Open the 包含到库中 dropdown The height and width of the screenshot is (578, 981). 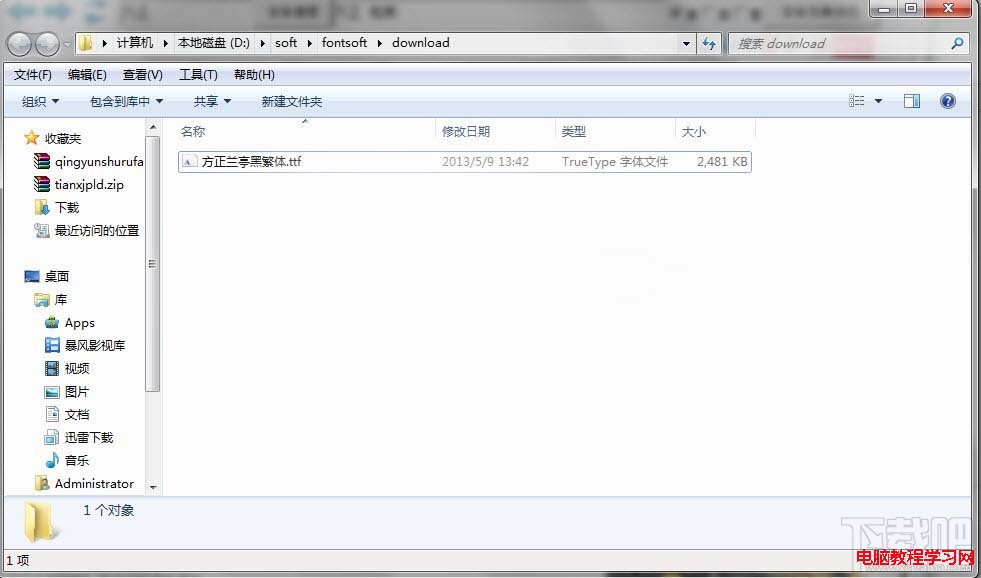126,101
